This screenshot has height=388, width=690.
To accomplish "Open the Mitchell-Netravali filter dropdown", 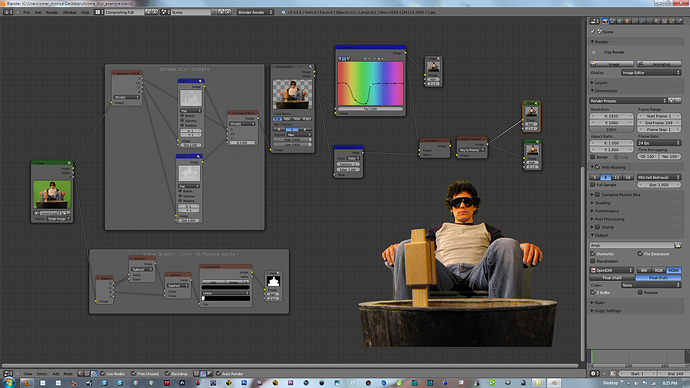I will click(659, 177).
